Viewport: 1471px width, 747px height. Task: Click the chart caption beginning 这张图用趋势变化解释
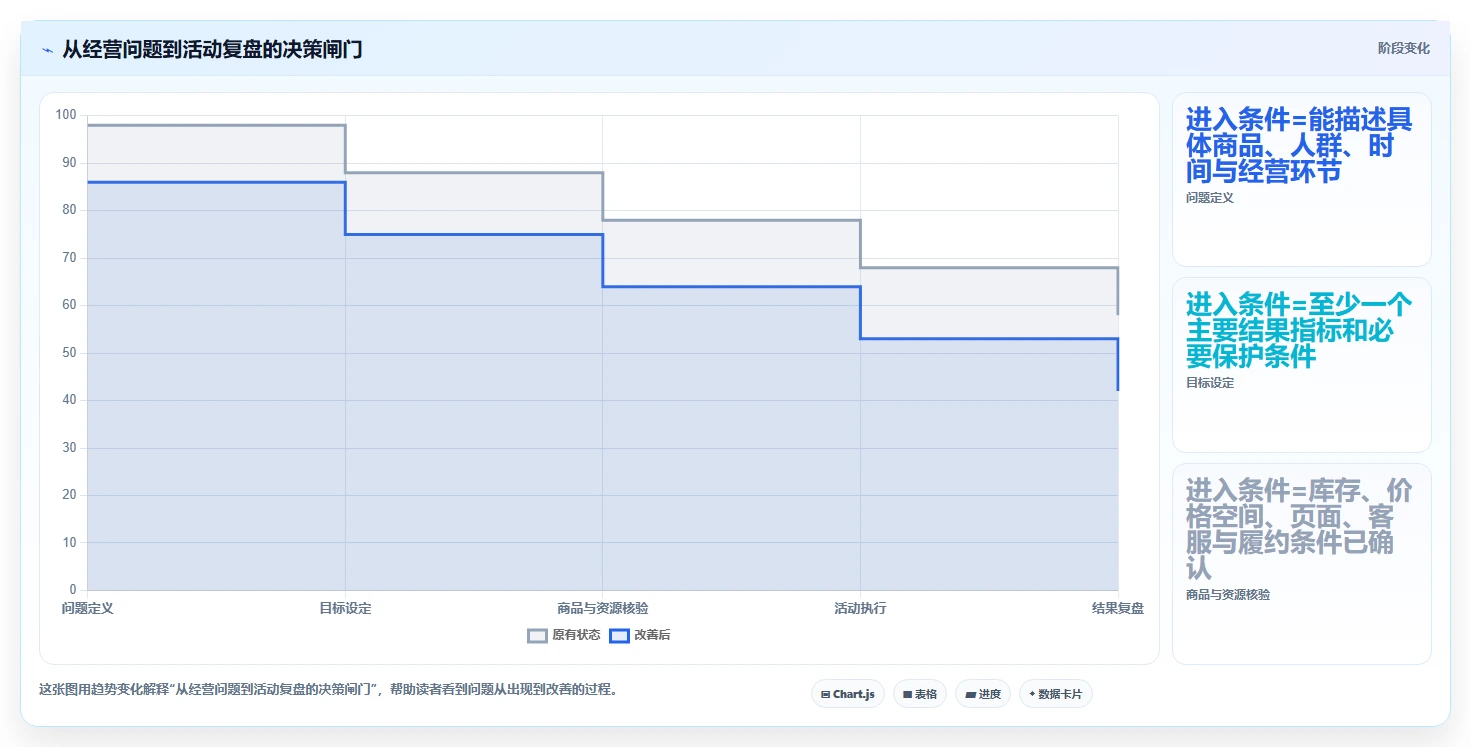(328, 689)
